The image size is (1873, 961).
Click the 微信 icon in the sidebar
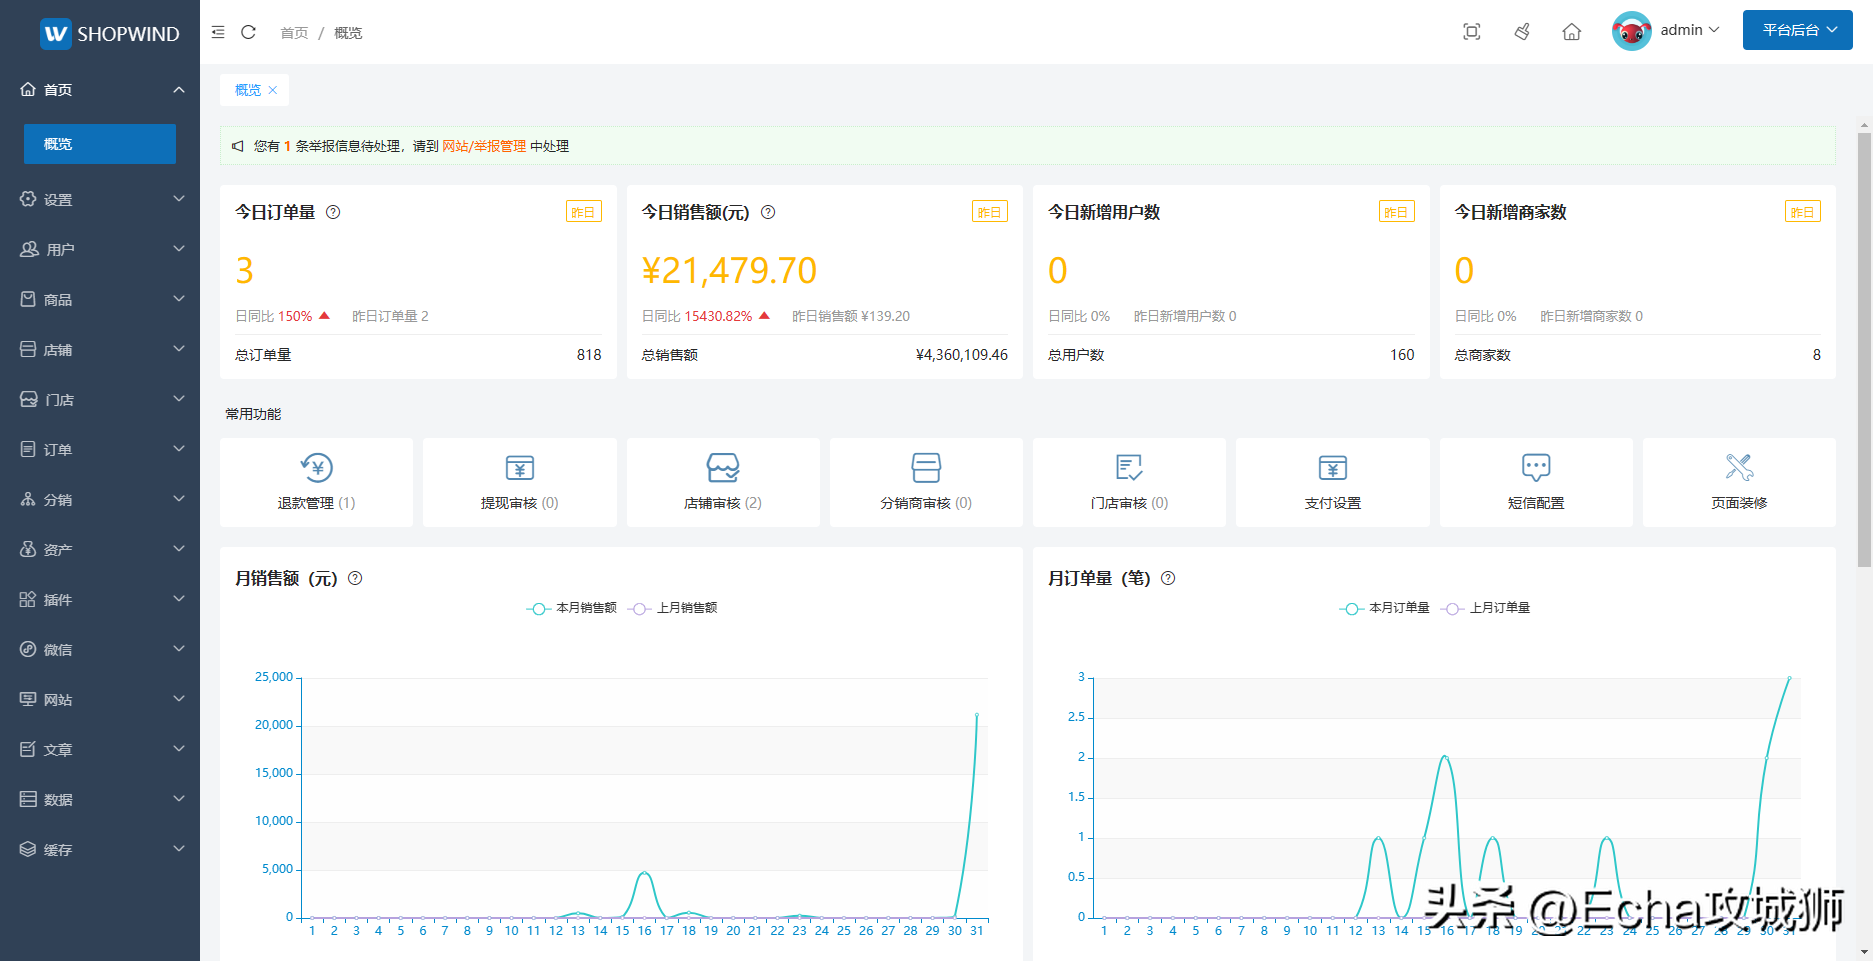28,649
